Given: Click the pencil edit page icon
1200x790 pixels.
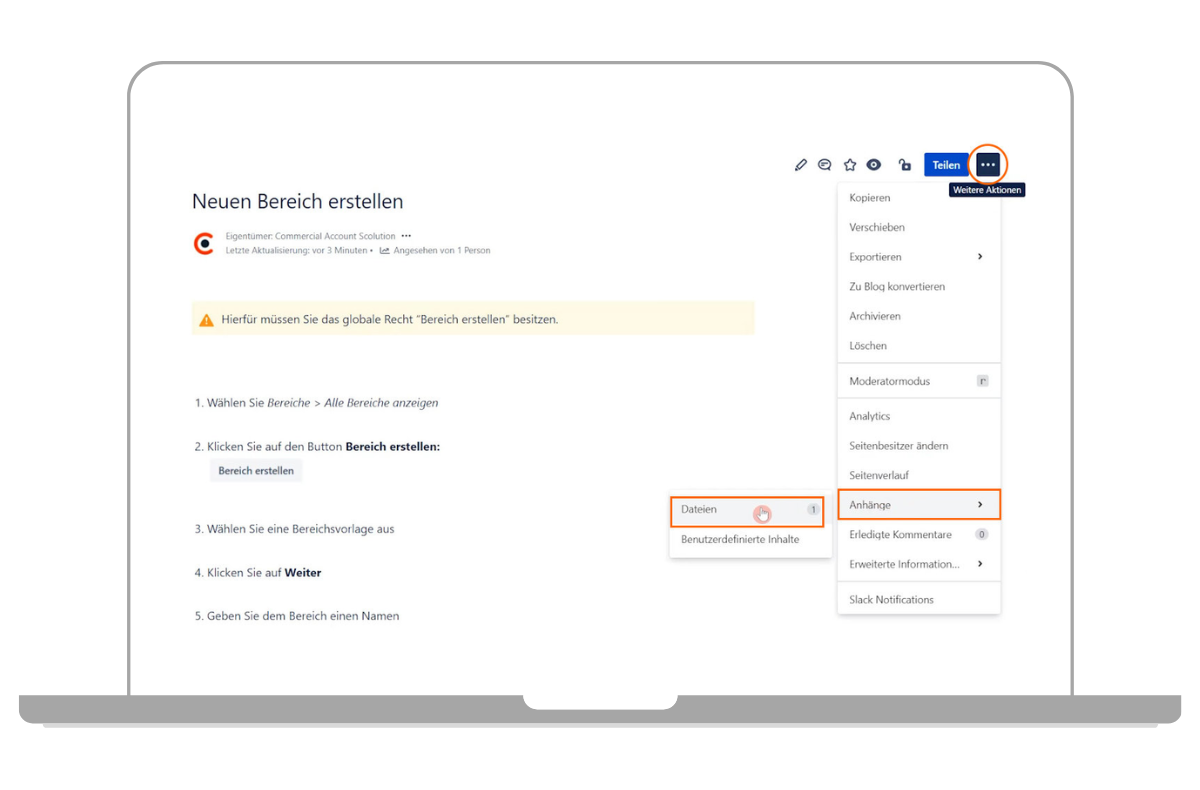Looking at the screenshot, I should (x=800, y=165).
